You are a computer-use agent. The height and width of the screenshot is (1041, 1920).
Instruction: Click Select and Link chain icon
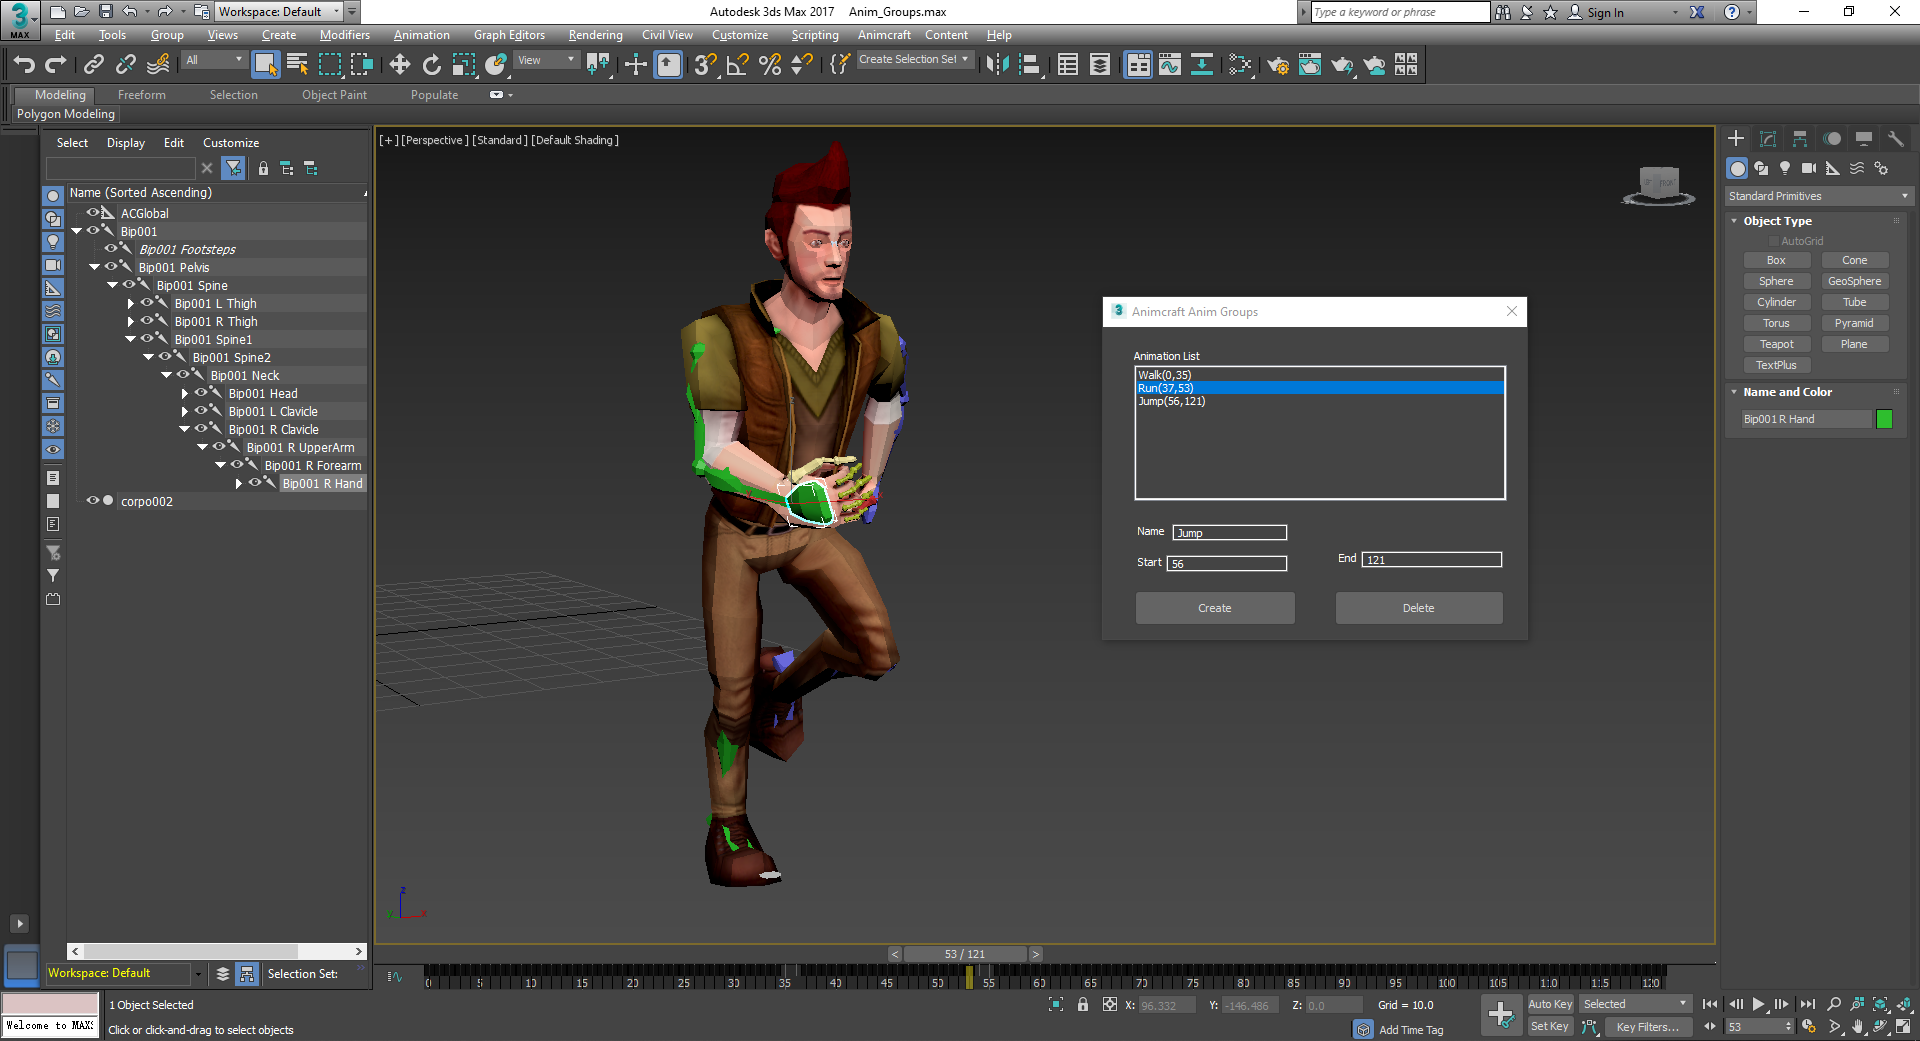click(93, 65)
